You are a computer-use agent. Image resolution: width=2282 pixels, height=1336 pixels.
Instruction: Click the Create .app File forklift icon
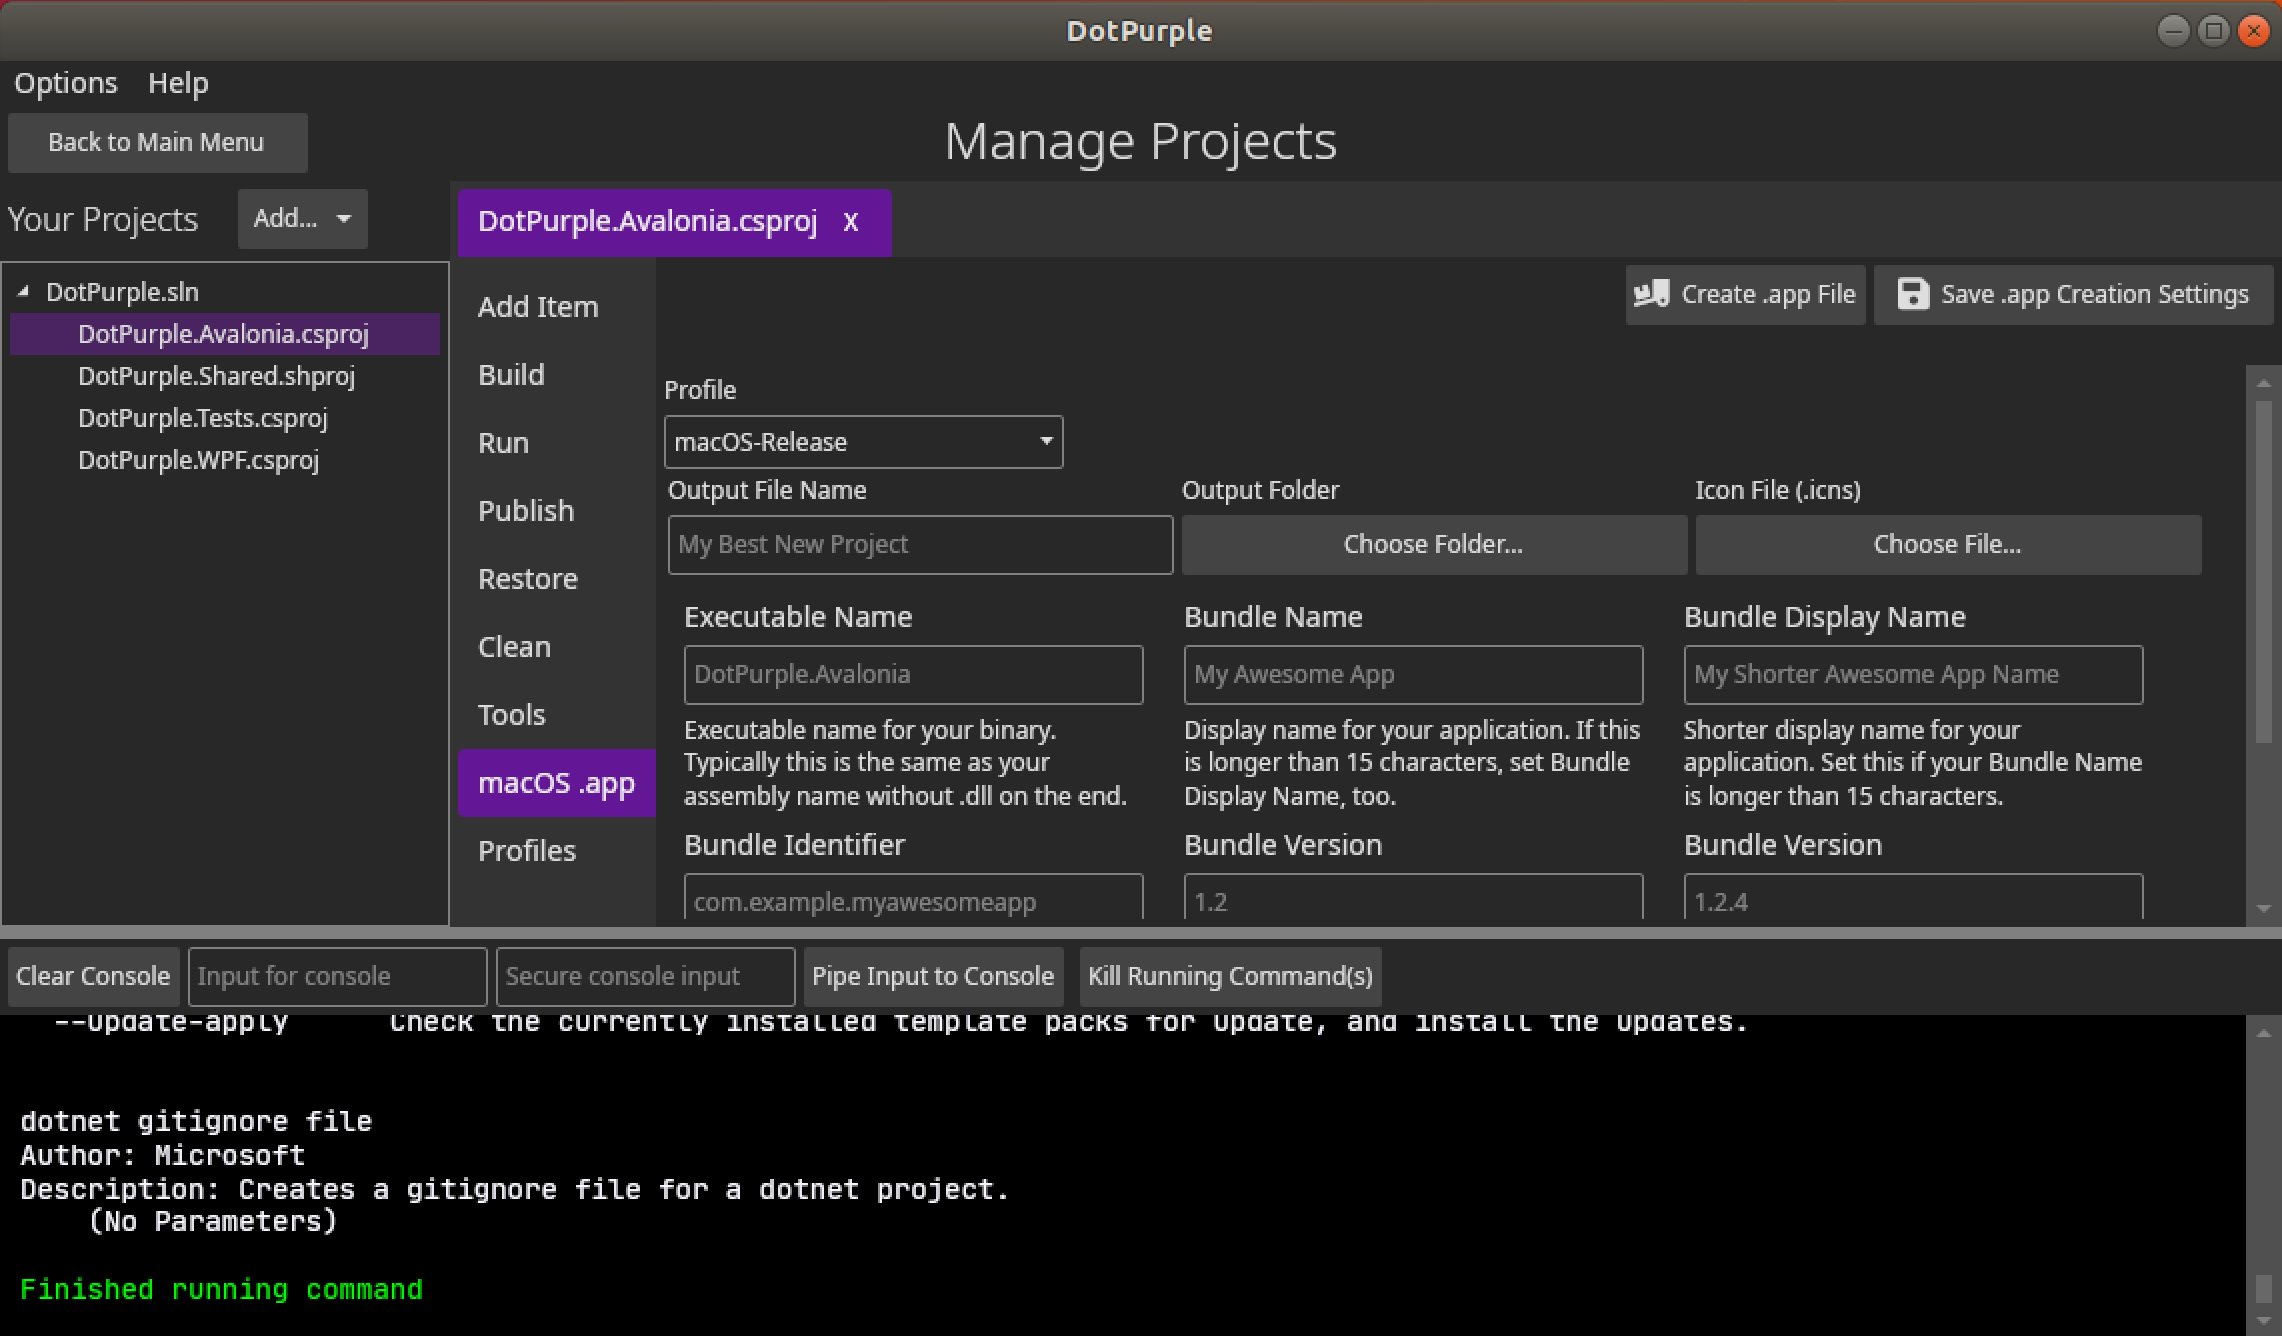click(x=1651, y=294)
